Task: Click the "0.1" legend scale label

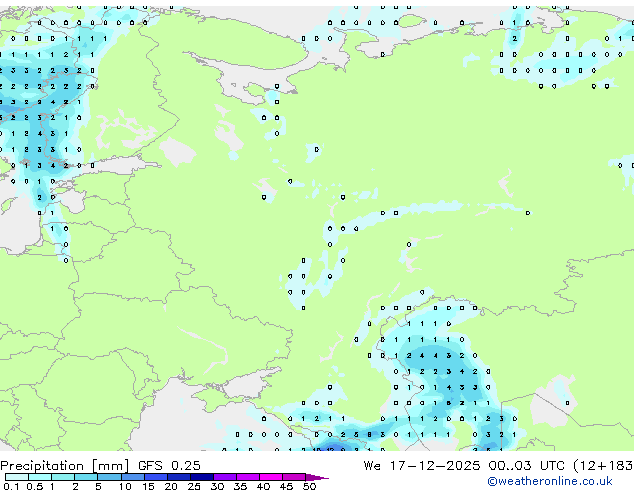Action: 11,486
